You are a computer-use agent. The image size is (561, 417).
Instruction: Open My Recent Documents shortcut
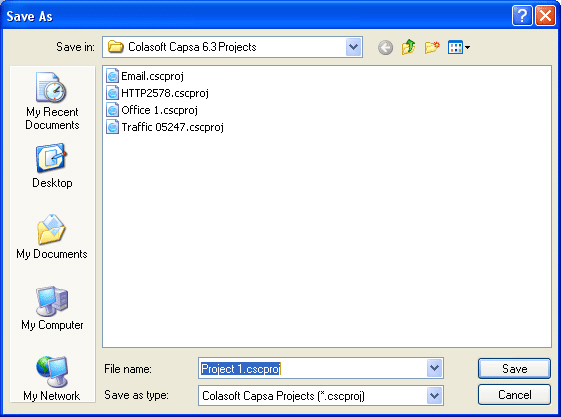pos(52,102)
